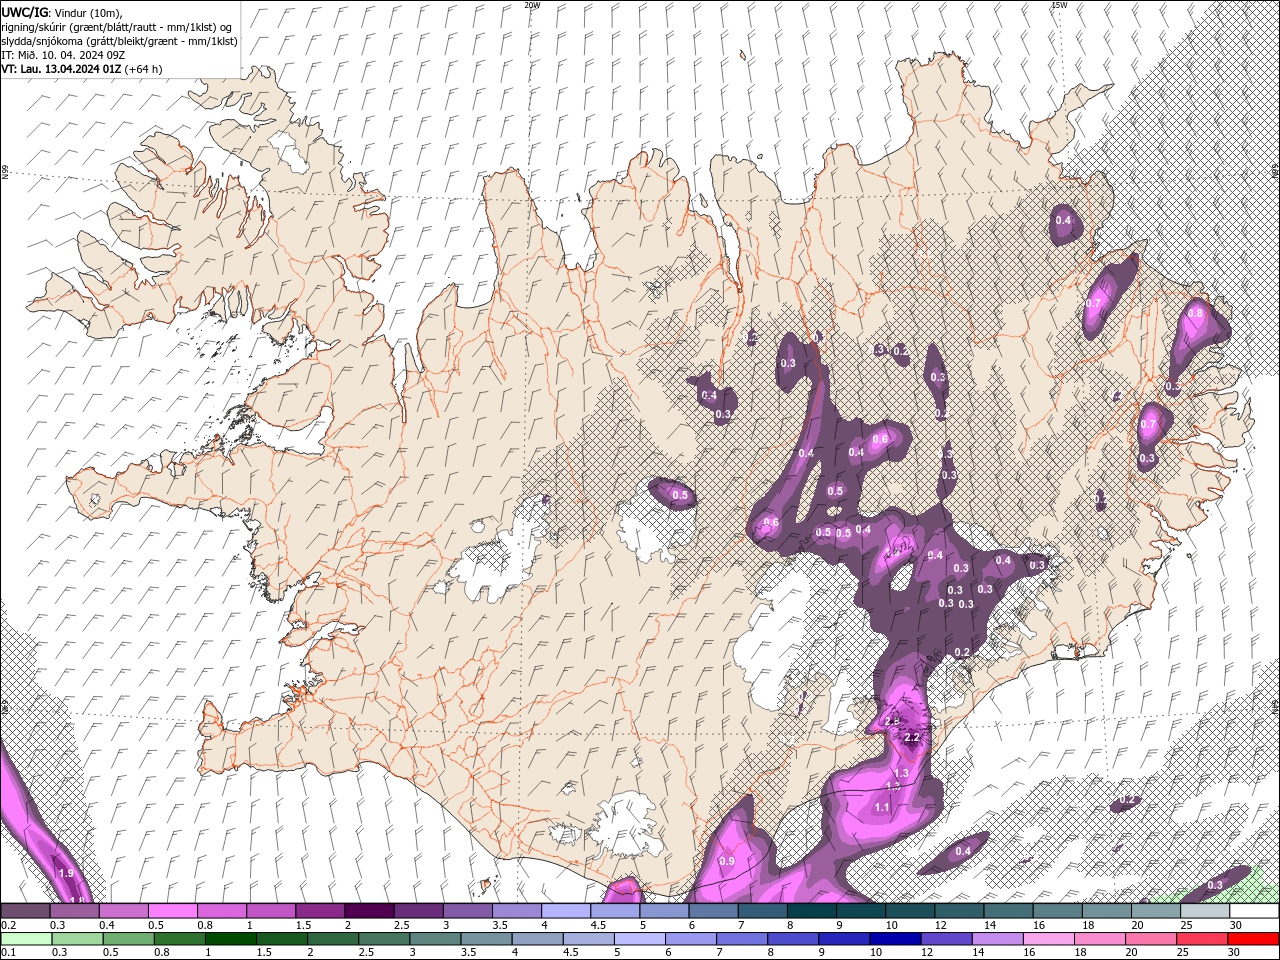Select the bottom-row swatch between 20 and 25
Image resolution: width=1280 pixels, height=960 pixels.
pyautogui.click(x=1151, y=938)
